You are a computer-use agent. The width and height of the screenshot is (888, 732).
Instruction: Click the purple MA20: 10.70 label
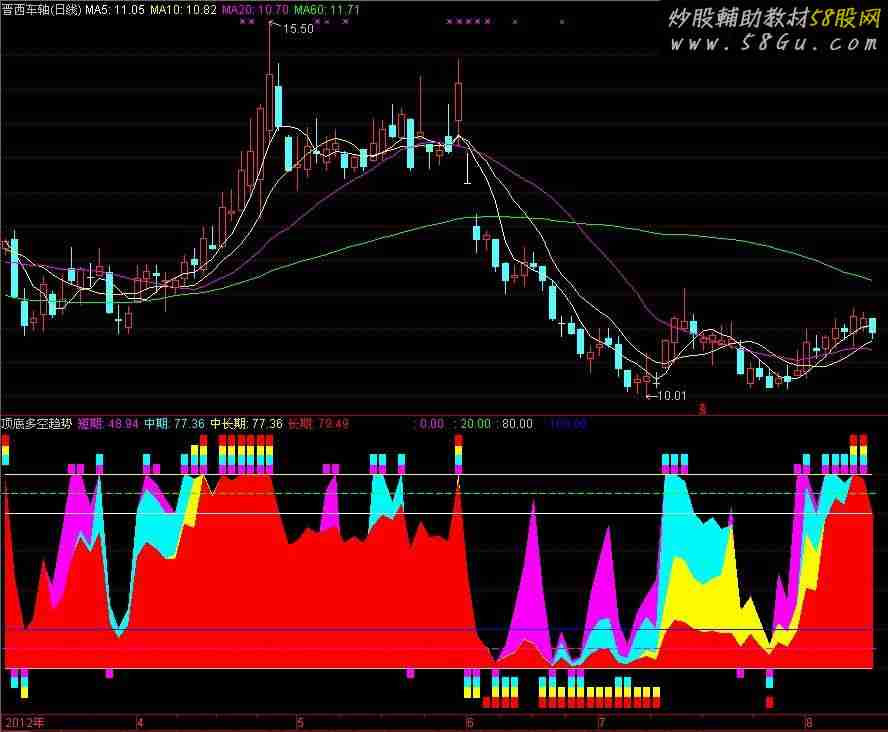tap(255, 9)
